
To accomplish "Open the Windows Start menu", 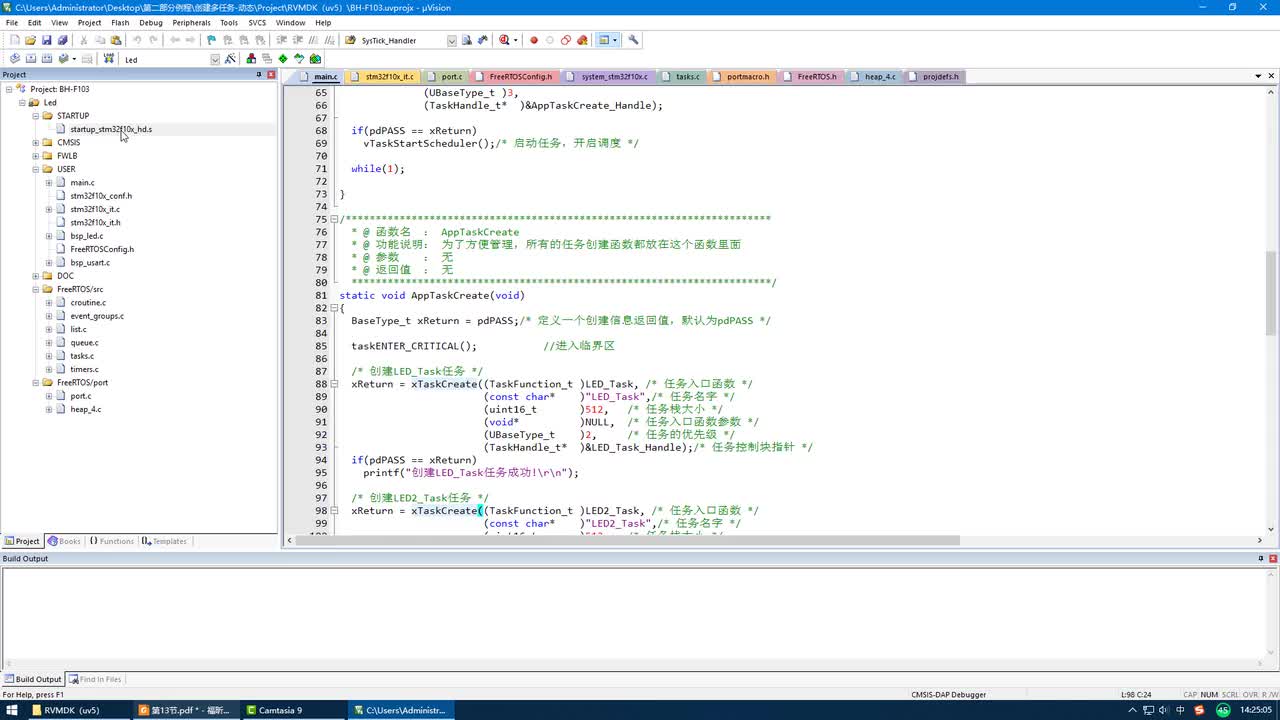I will [13, 710].
